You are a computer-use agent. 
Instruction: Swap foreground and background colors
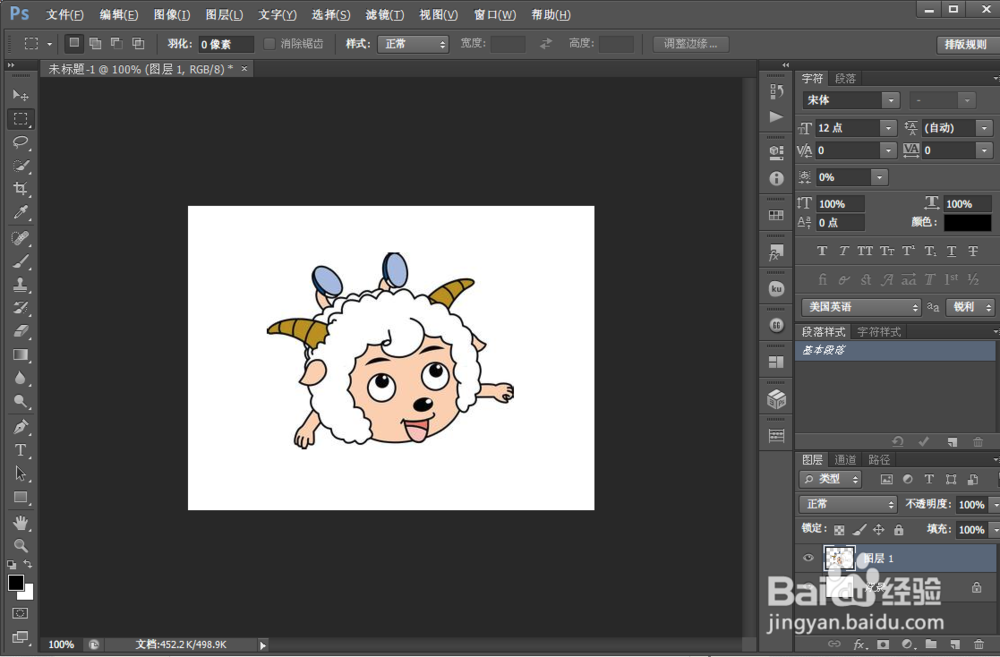27,564
